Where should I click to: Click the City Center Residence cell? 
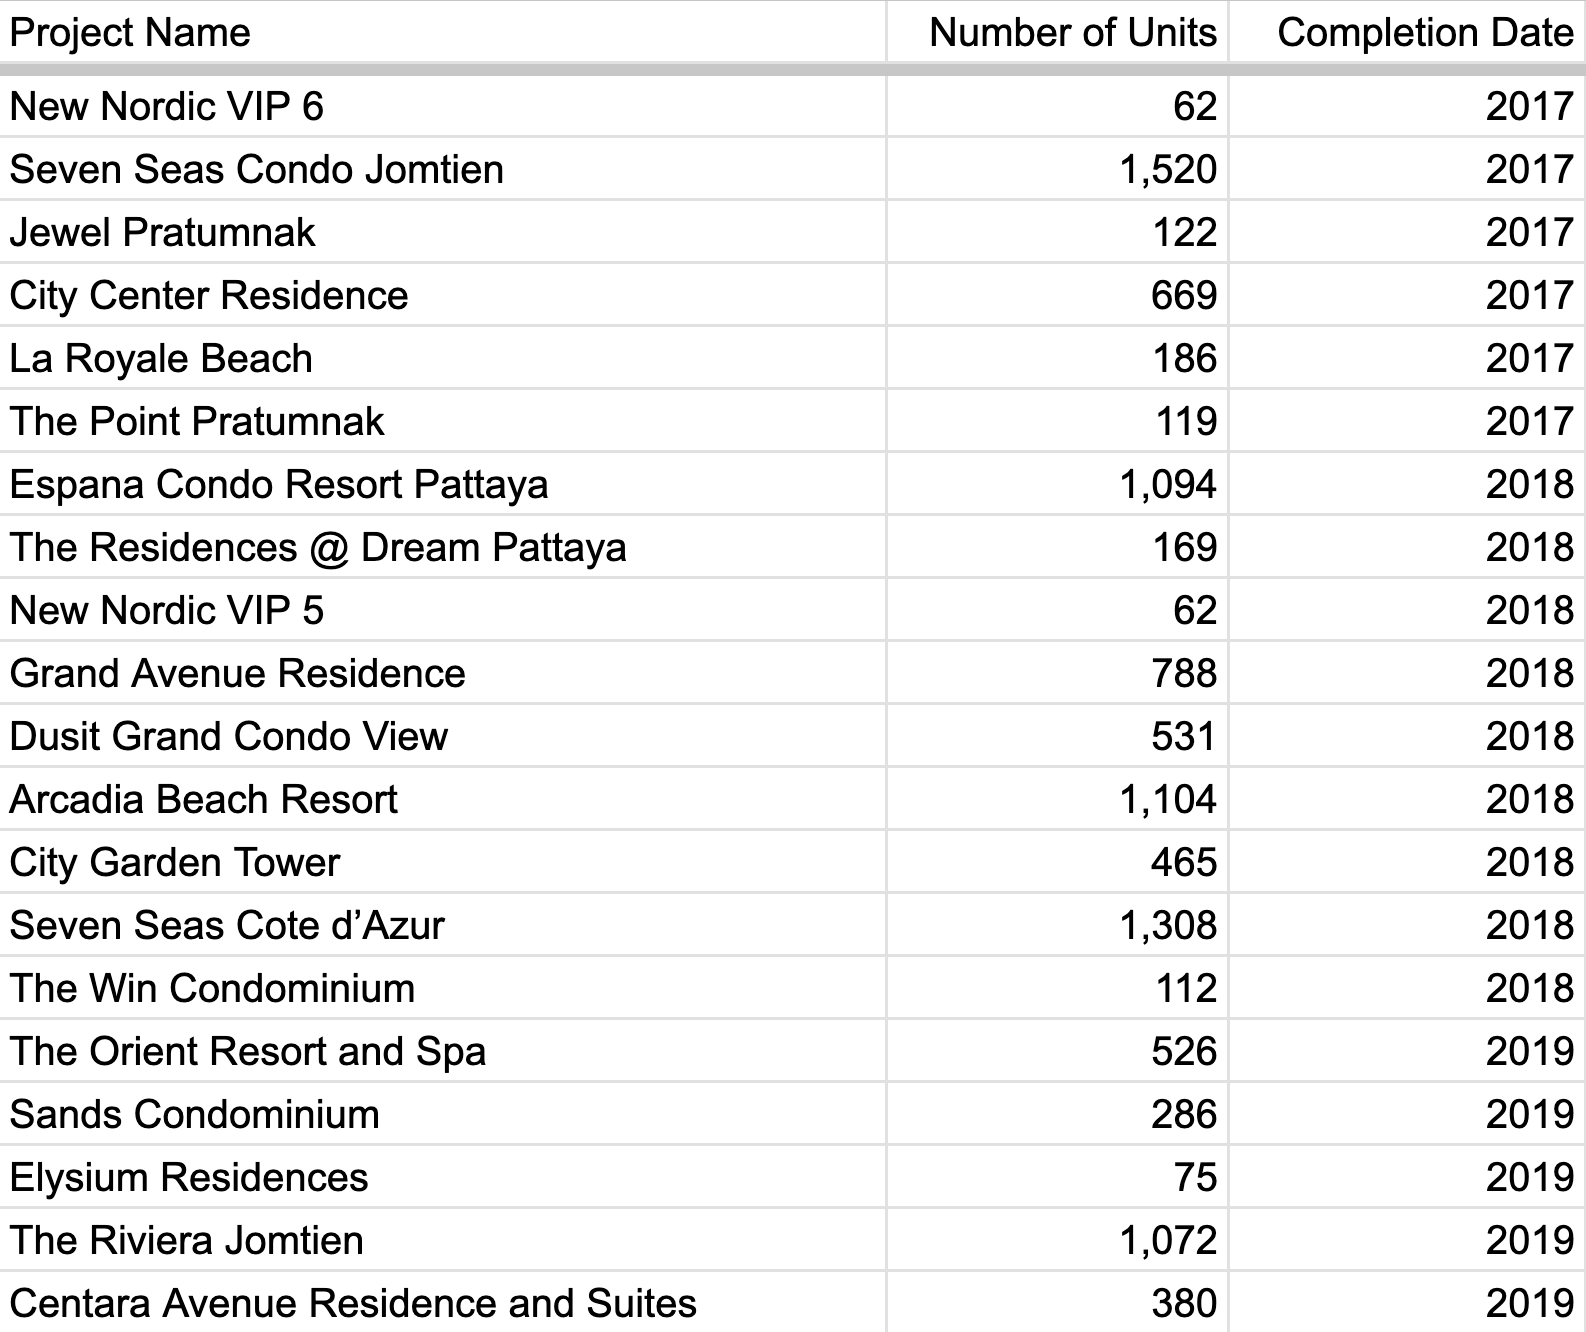coord(442,295)
